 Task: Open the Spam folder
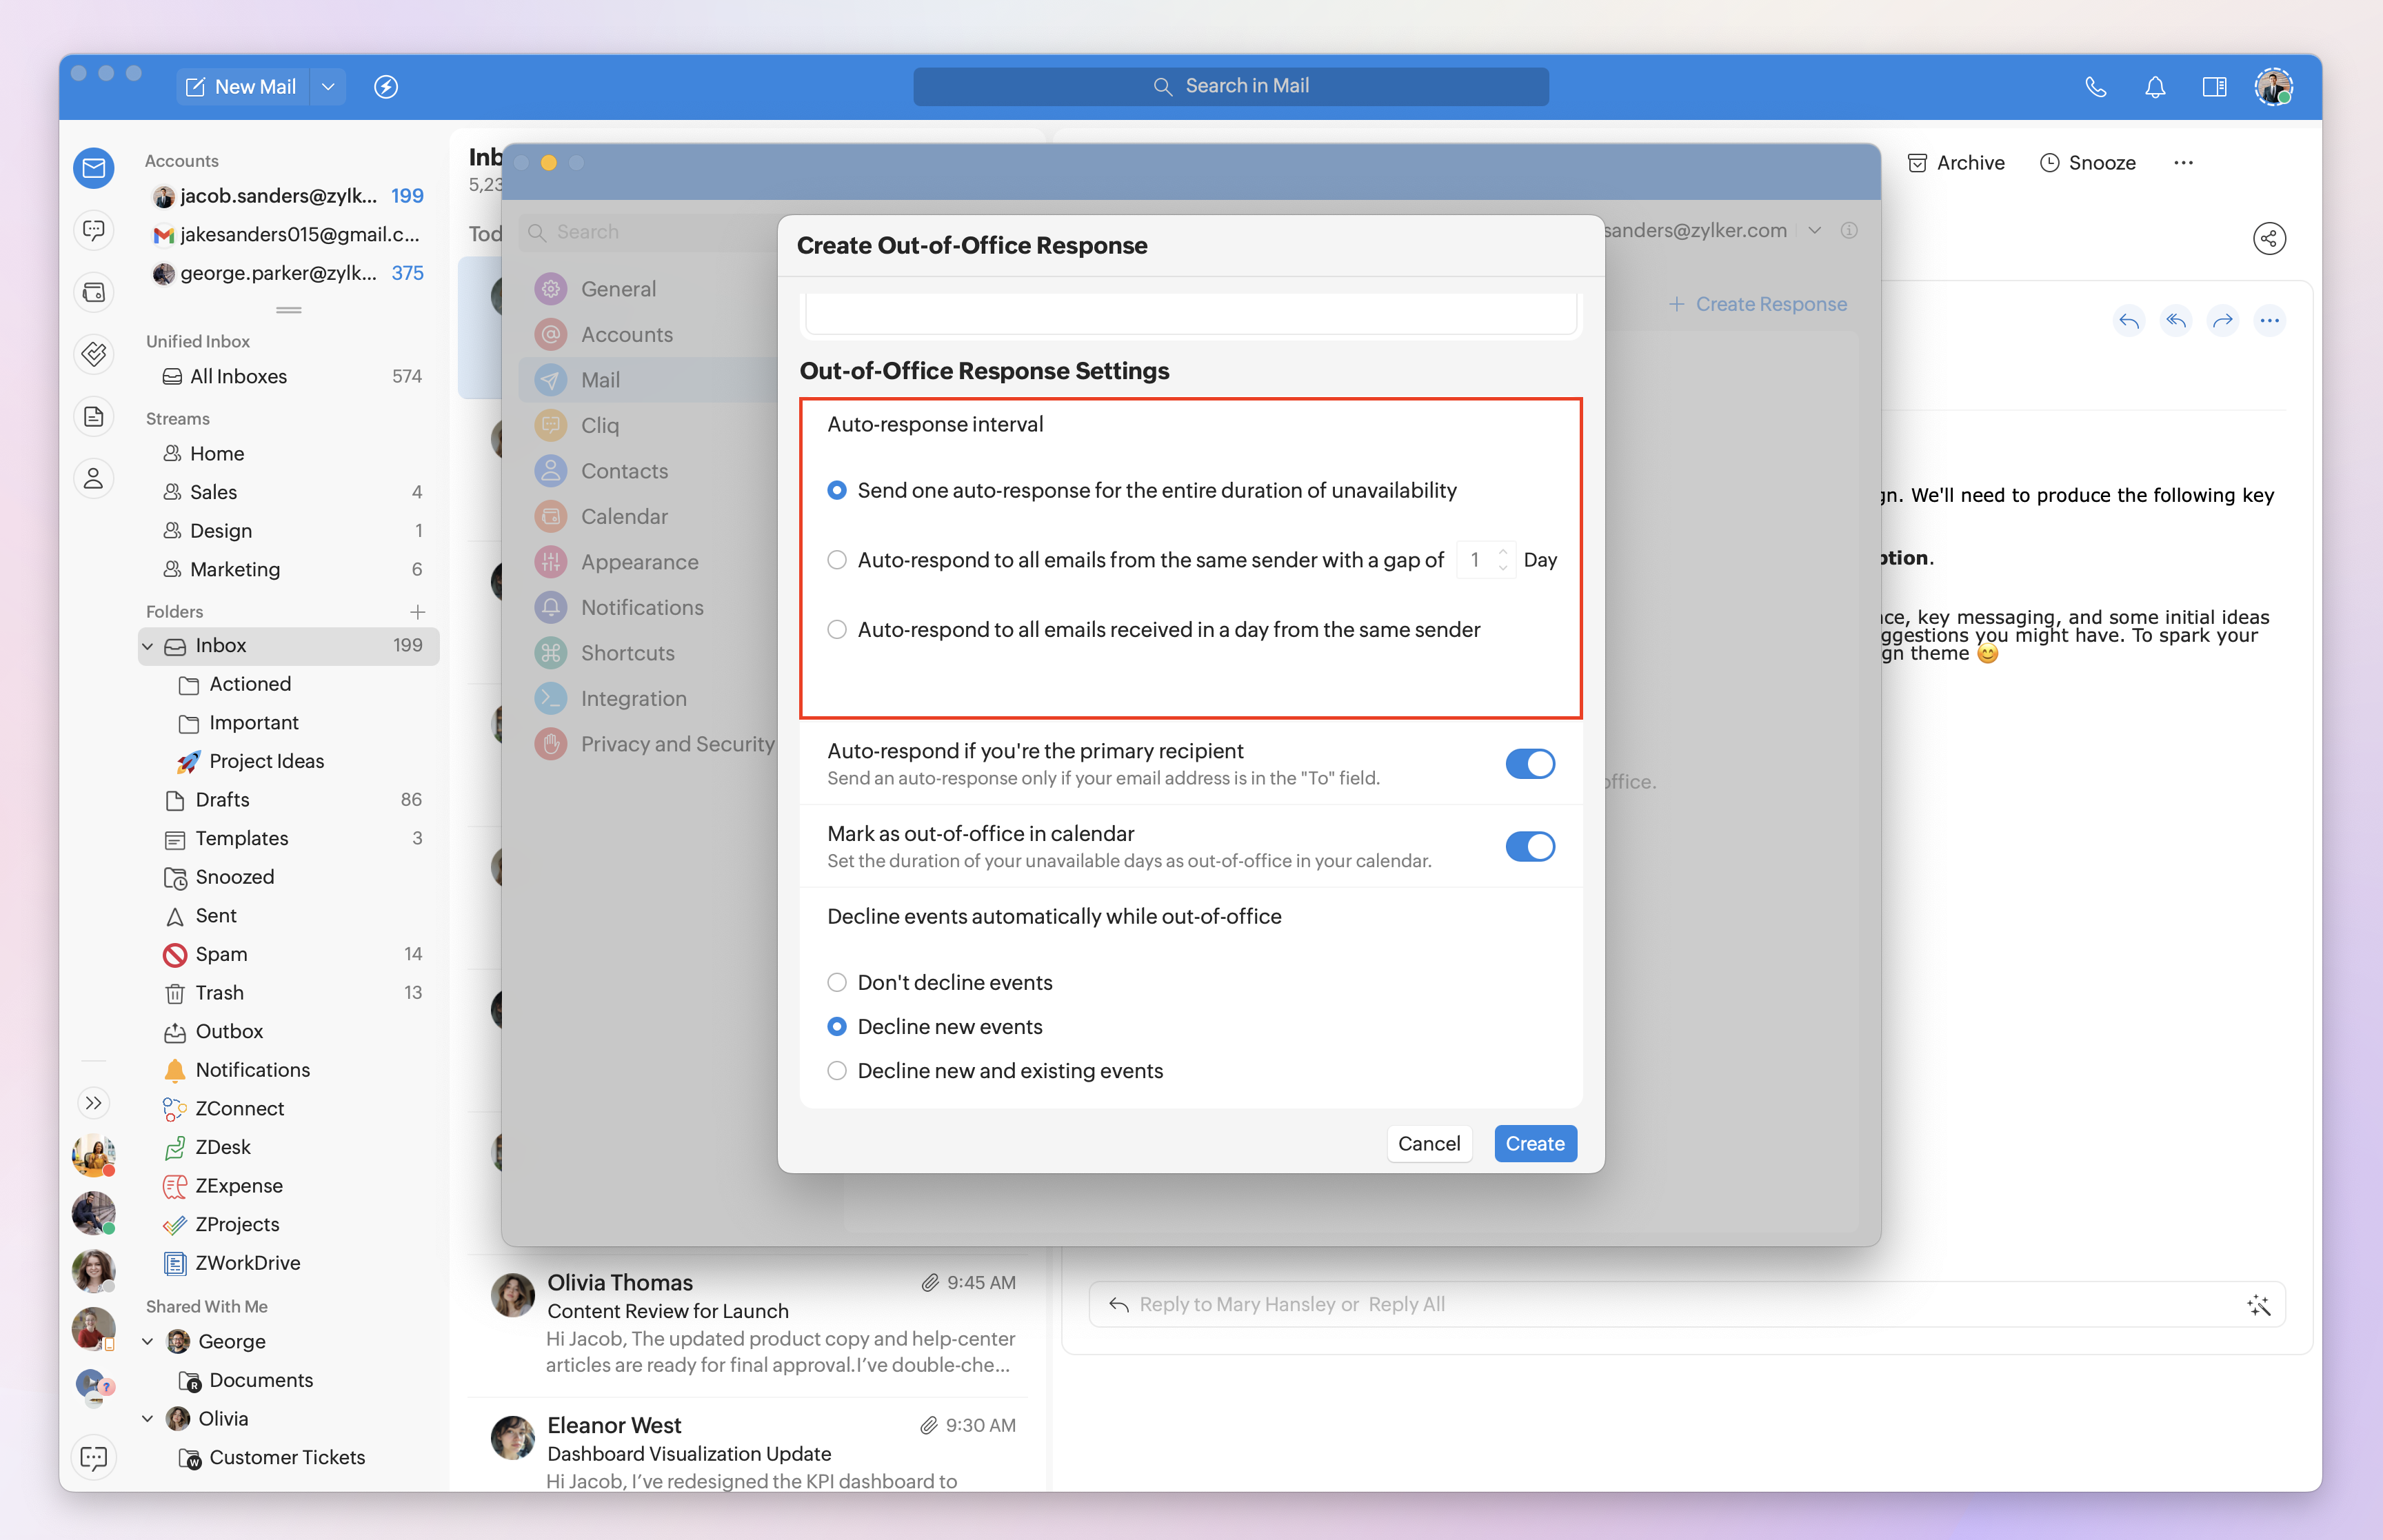click(x=221, y=954)
